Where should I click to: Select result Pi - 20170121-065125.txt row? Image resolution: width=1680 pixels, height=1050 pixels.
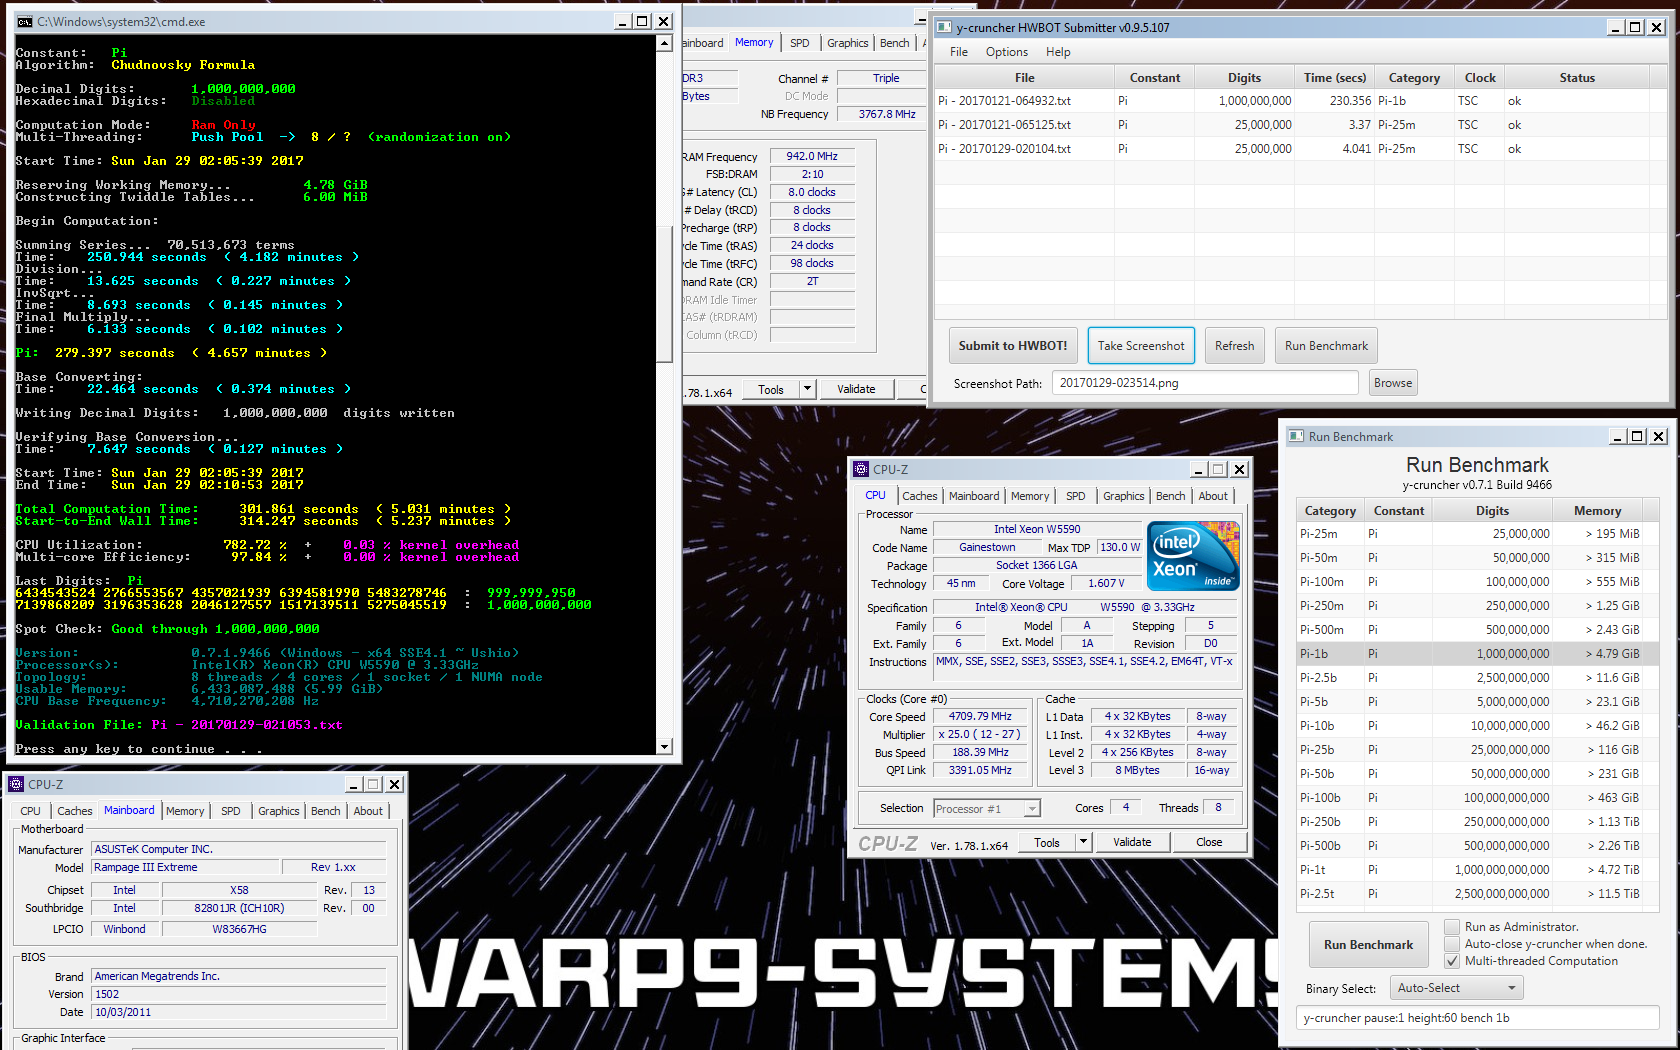click(1292, 125)
